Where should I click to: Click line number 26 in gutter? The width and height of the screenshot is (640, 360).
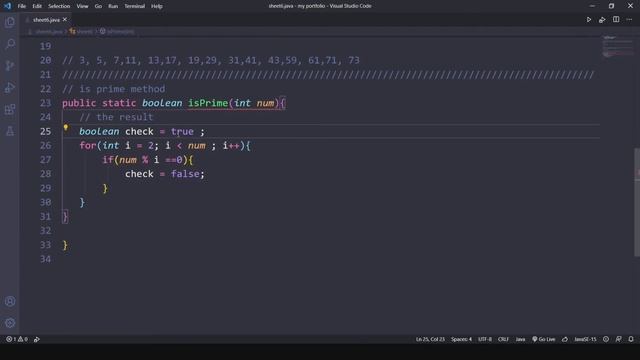pos(45,145)
